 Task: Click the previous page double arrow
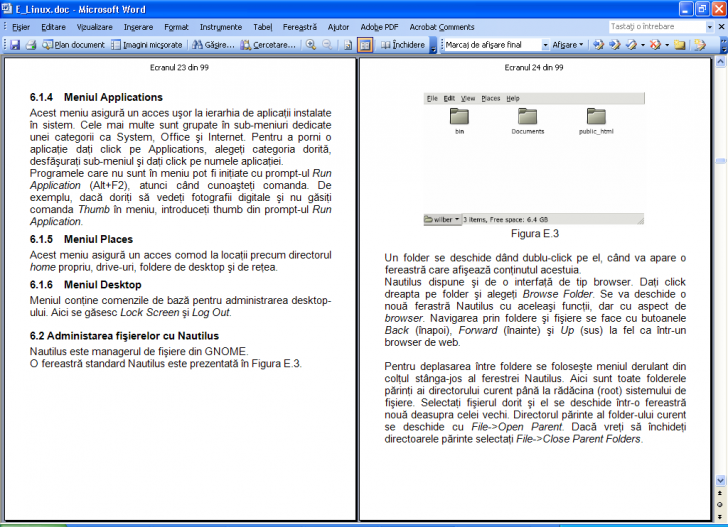click(x=720, y=493)
